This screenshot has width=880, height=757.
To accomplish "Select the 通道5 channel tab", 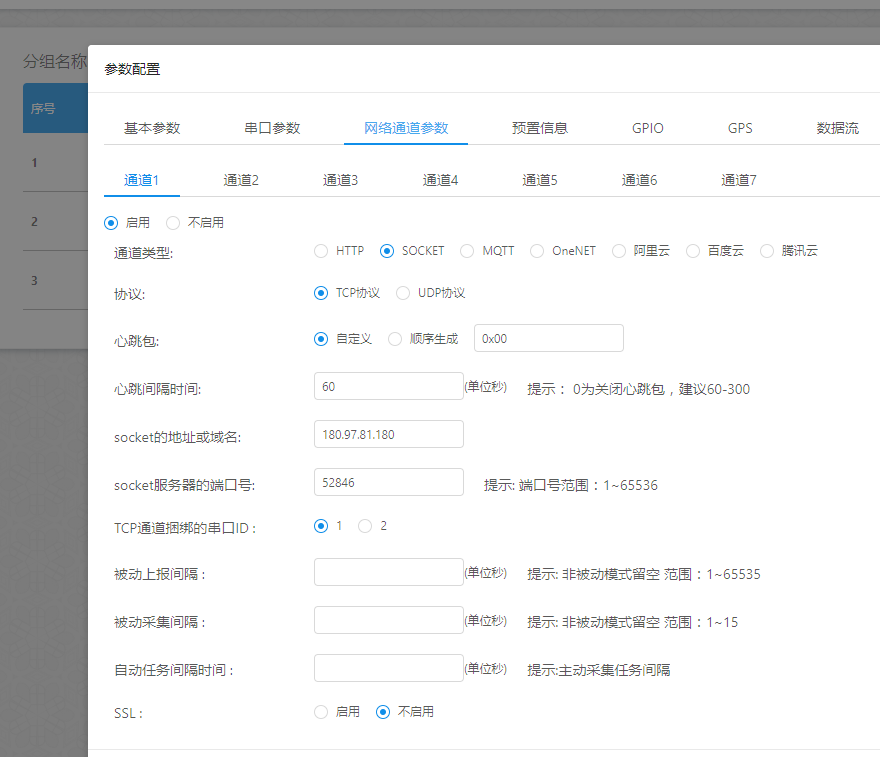I will pyautogui.click(x=540, y=180).
